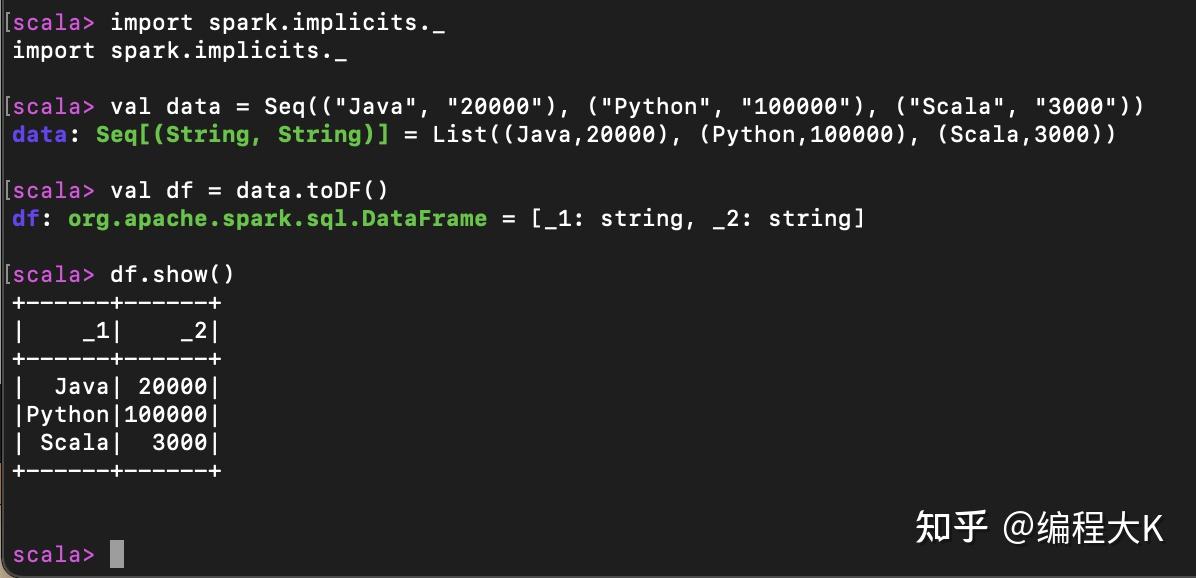
Task: Click the blinking cursor block at the empty prompt
Action: pos(117,554)
